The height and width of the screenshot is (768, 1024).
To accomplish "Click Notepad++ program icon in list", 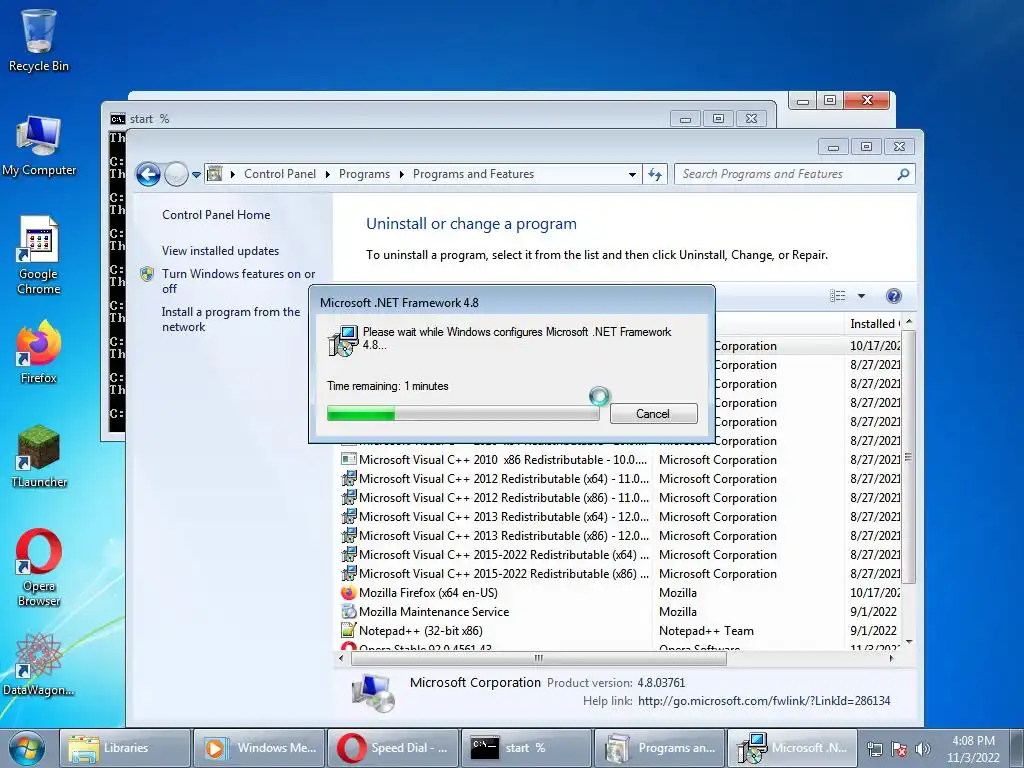I will [x=349, y=630].
